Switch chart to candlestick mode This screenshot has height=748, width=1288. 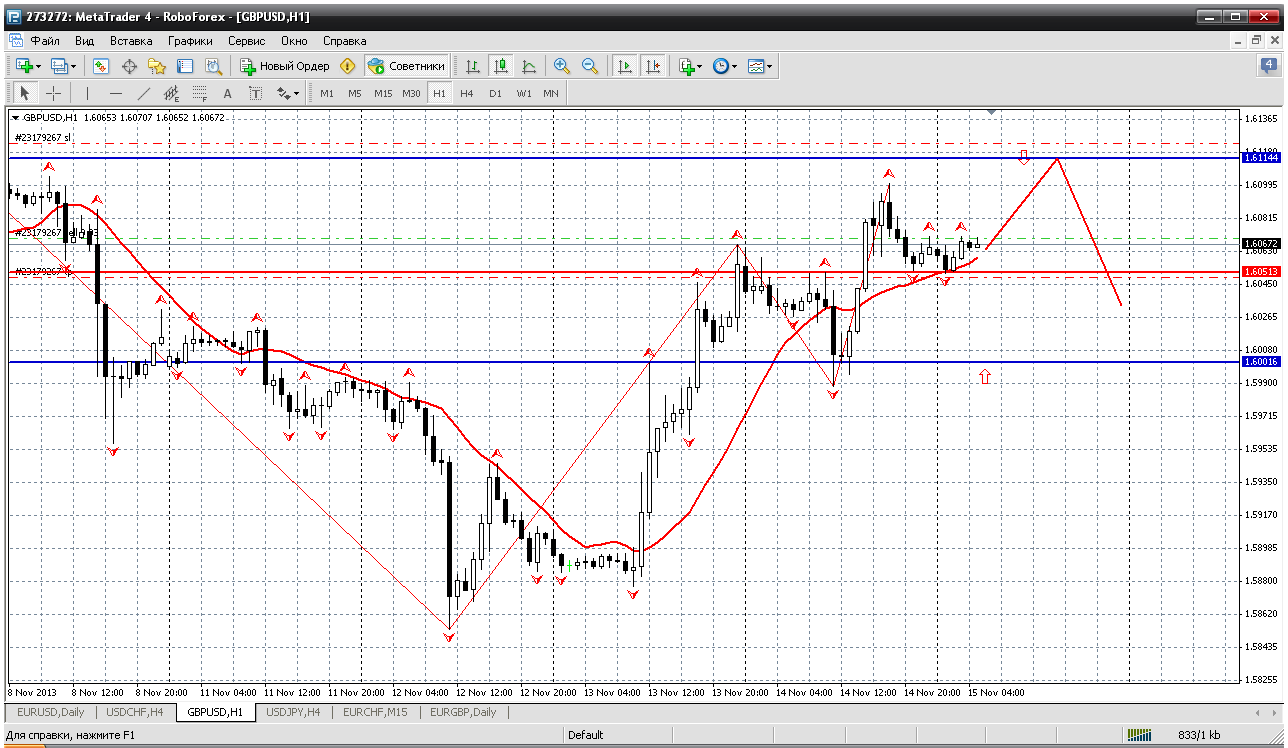501,66
